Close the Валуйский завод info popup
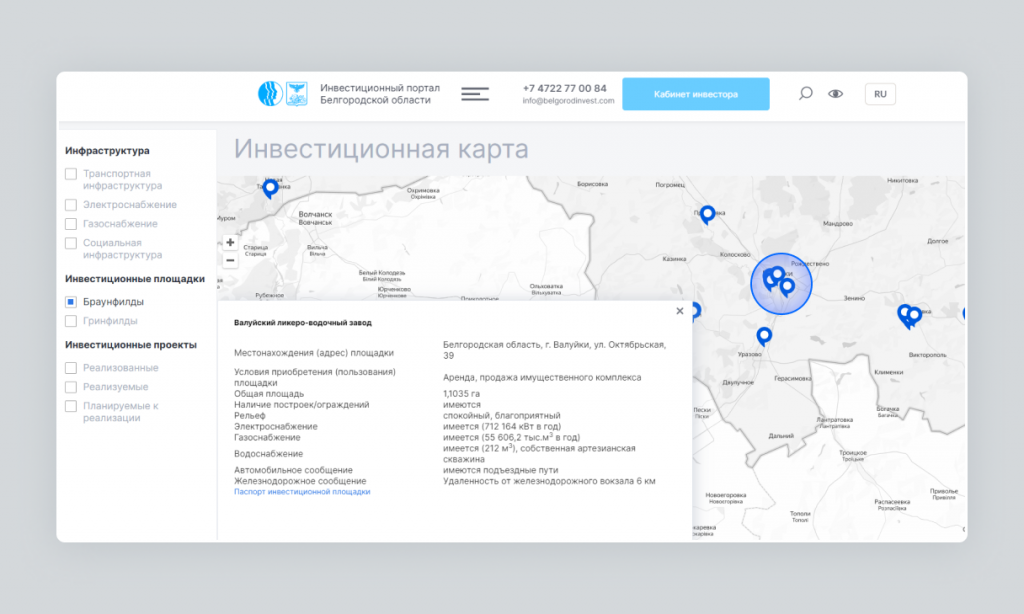 pos(680,311)
